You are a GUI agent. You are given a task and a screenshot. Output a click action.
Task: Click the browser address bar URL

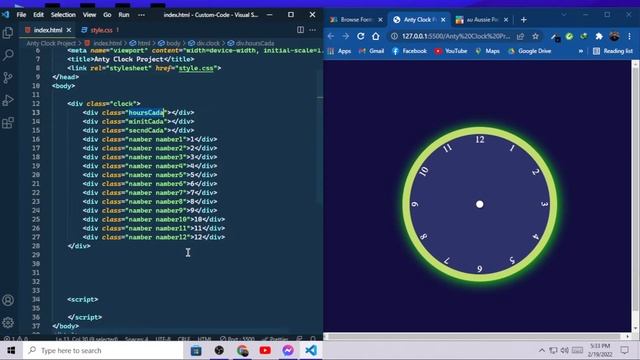456,36
